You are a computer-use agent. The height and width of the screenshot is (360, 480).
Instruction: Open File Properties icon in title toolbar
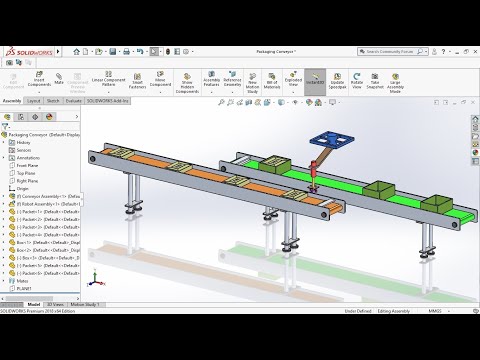point(177,52)
